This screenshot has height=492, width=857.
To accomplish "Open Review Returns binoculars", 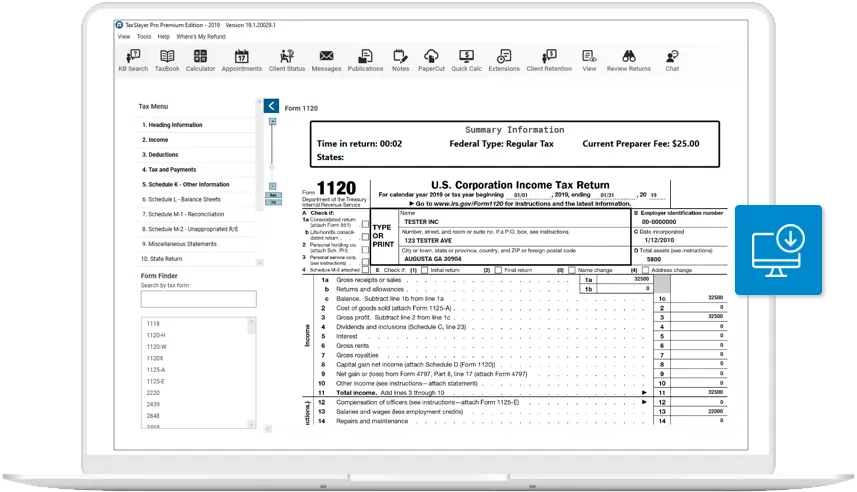I will click(x=629, y=60).
